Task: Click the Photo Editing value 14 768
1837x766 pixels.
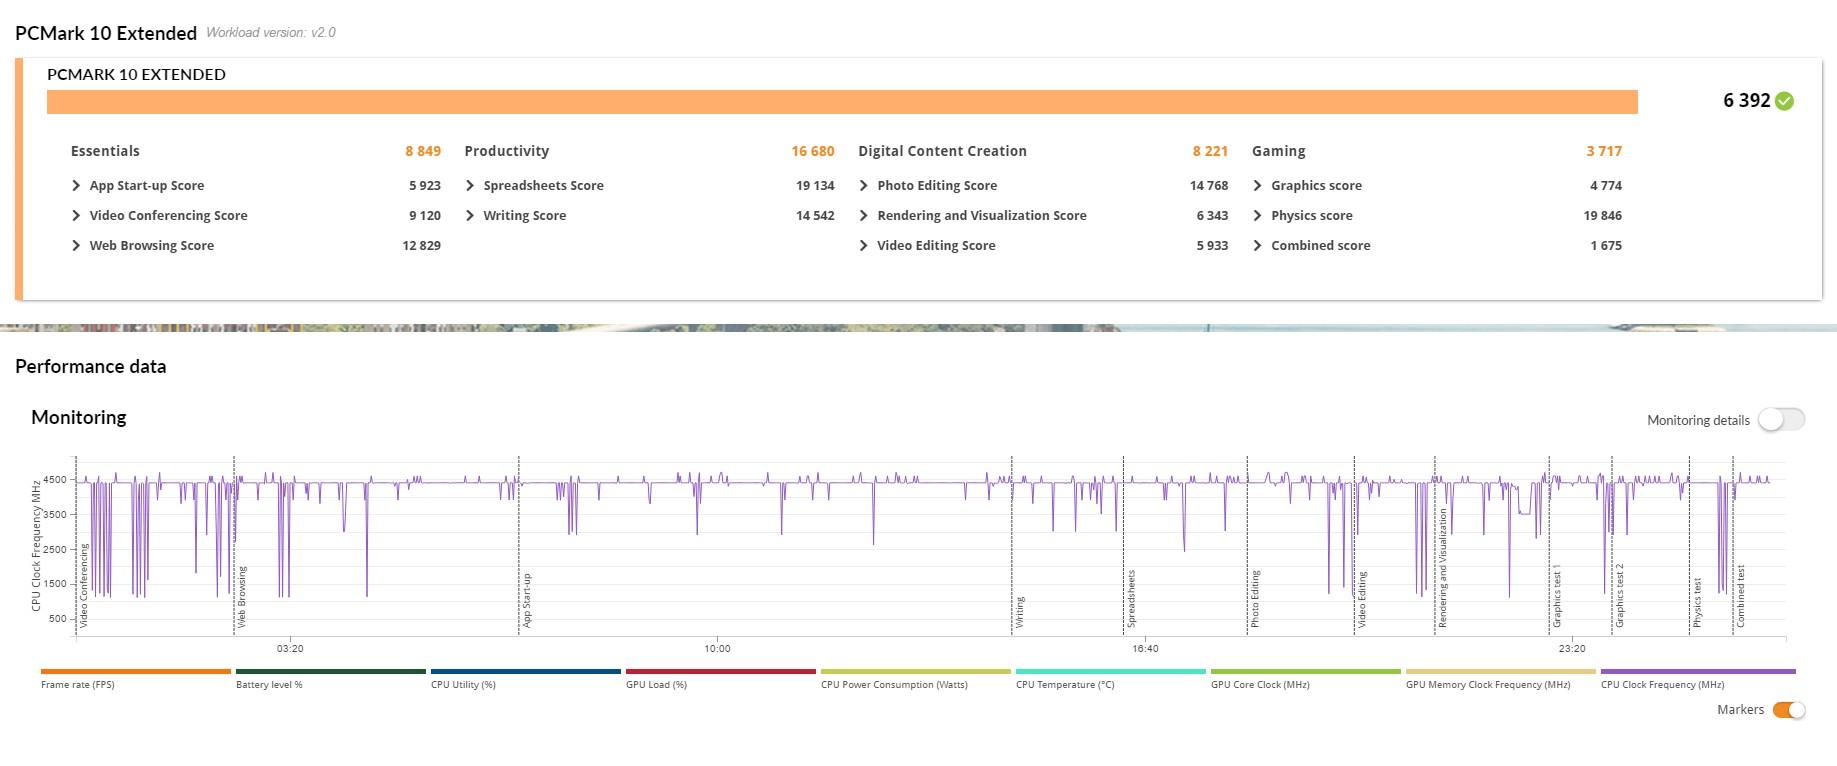Action: 1209,186
